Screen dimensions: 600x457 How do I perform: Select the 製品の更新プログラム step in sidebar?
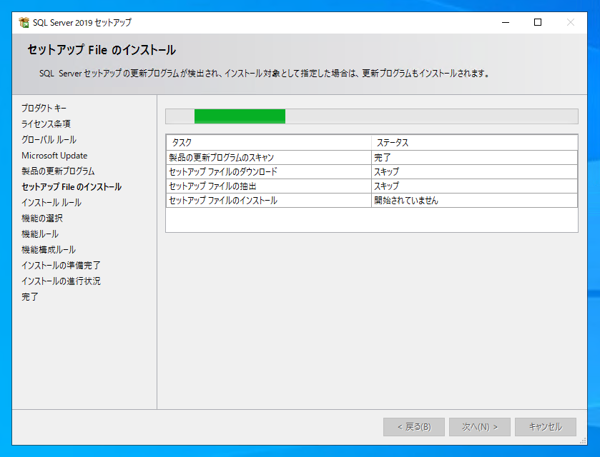coord(58,171)
